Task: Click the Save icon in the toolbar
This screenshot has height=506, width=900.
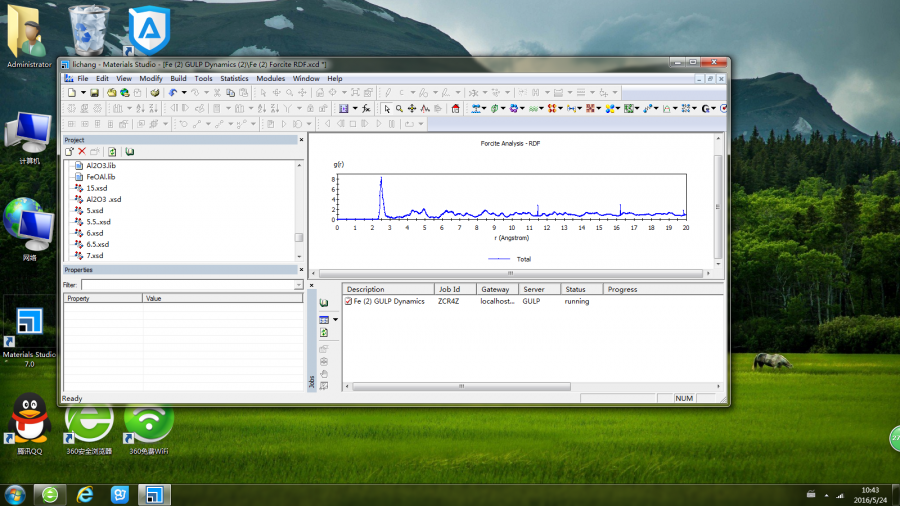Action: click(x=95, y=93)
